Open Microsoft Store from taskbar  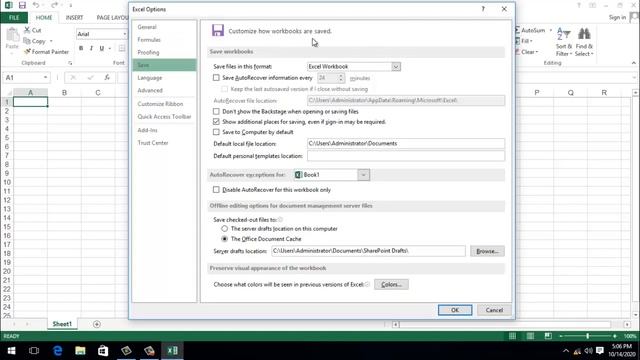pyautogui.click(x=103, y=351)
